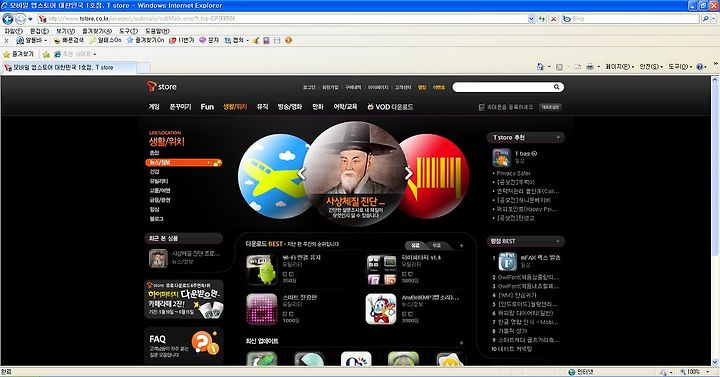Open the 도구(T) menu

[x=129, y=31]
